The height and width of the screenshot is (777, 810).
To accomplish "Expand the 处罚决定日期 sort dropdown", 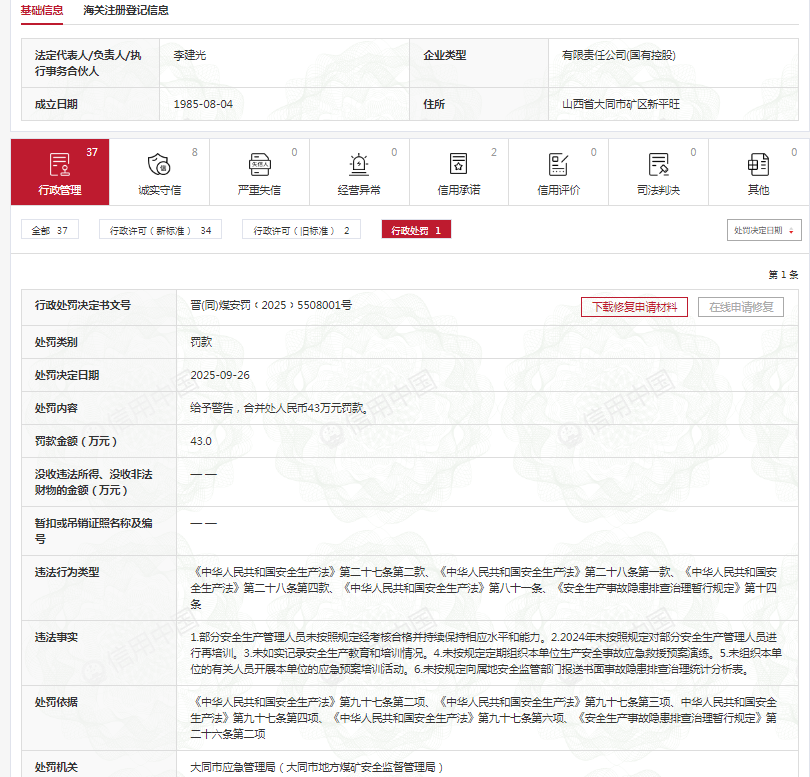I will 764,230.
